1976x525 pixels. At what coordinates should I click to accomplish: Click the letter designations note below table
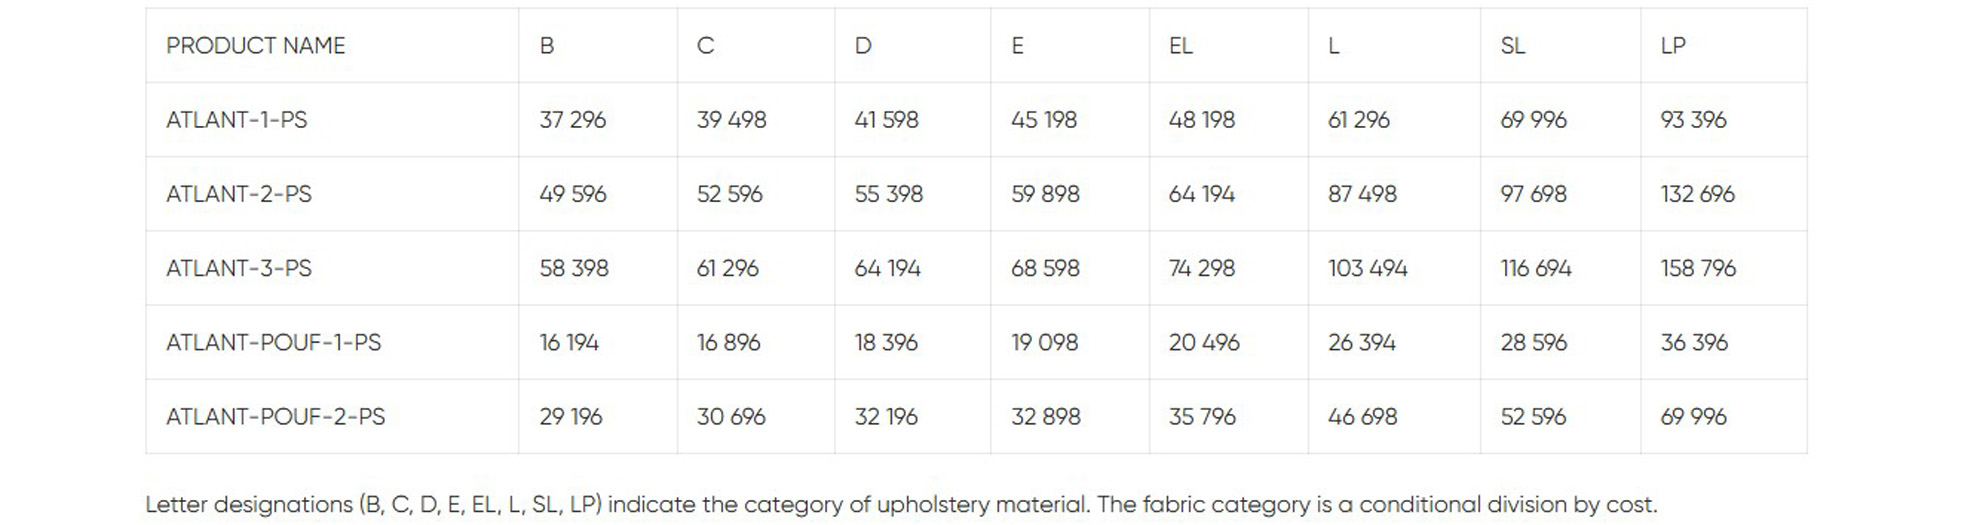900,504
